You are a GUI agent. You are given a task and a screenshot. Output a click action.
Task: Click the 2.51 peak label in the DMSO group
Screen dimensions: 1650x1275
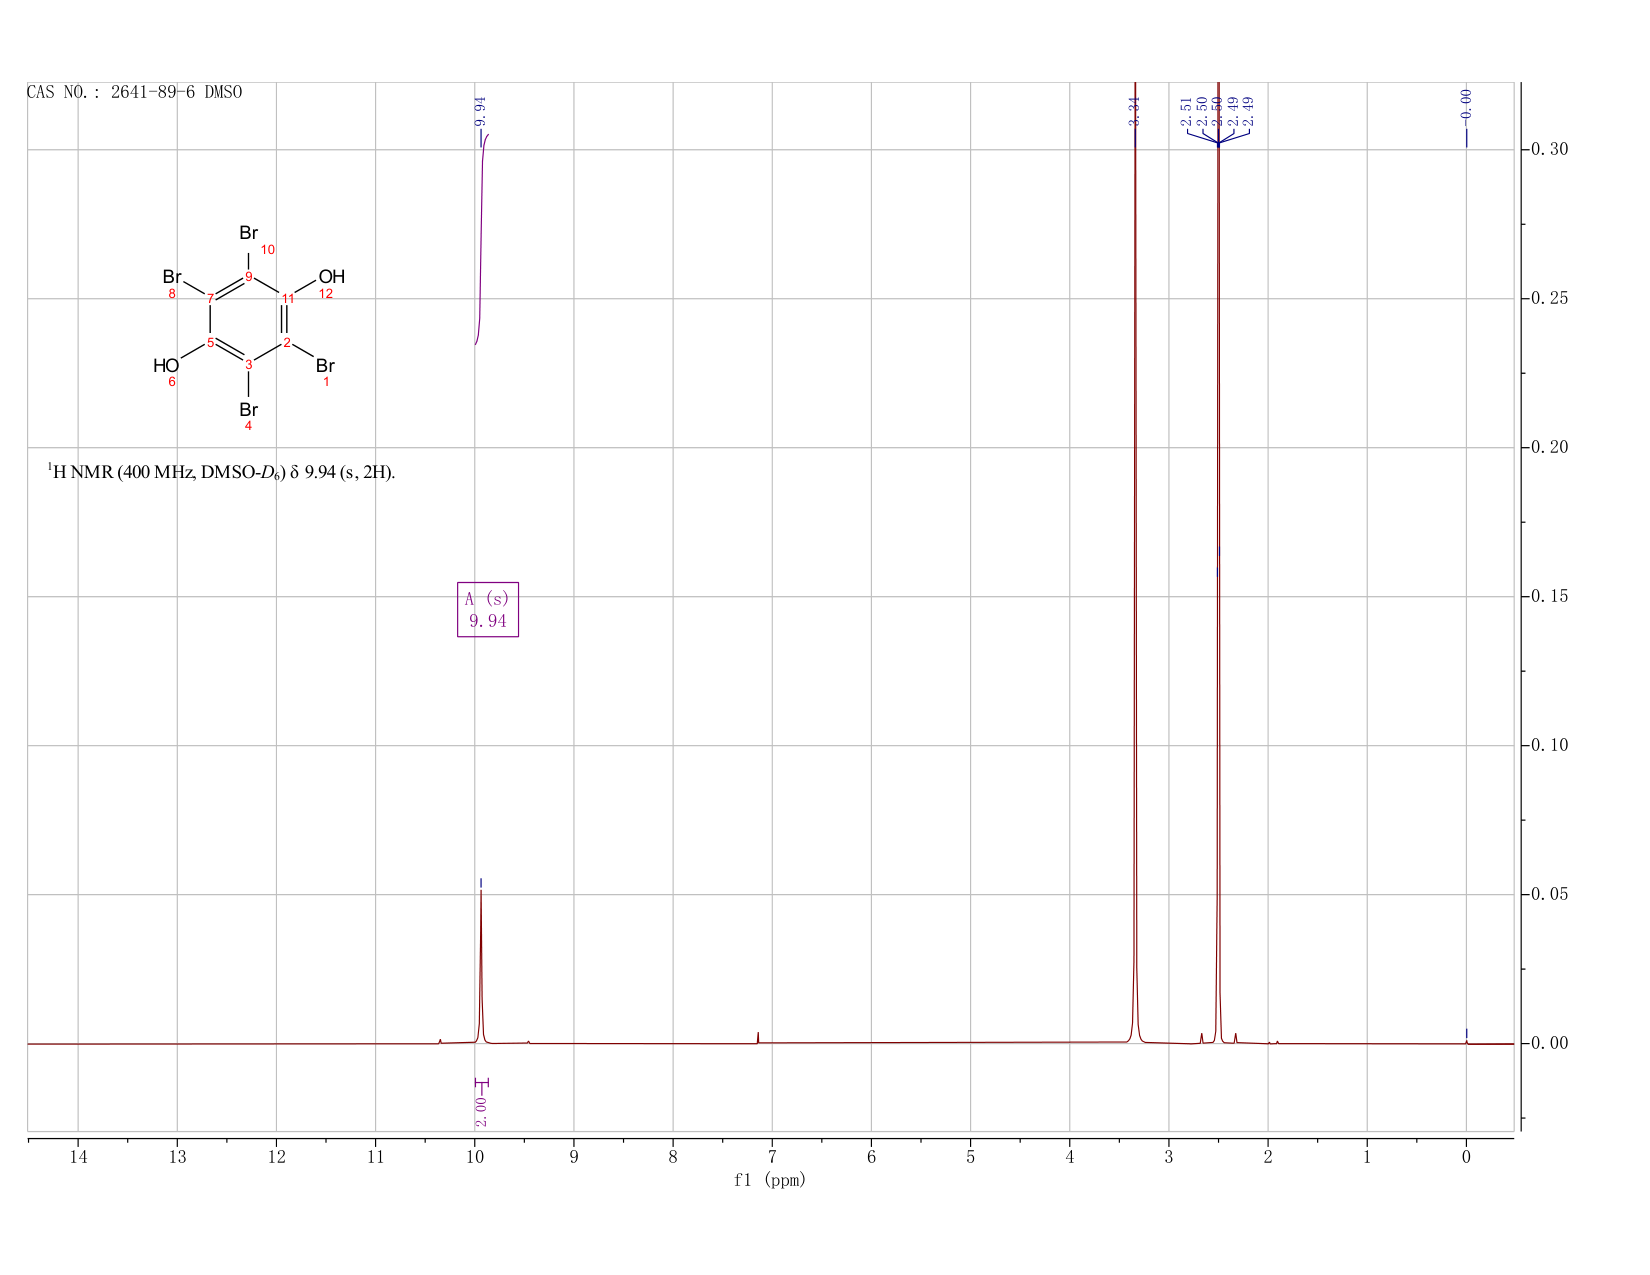point(1186,110)
